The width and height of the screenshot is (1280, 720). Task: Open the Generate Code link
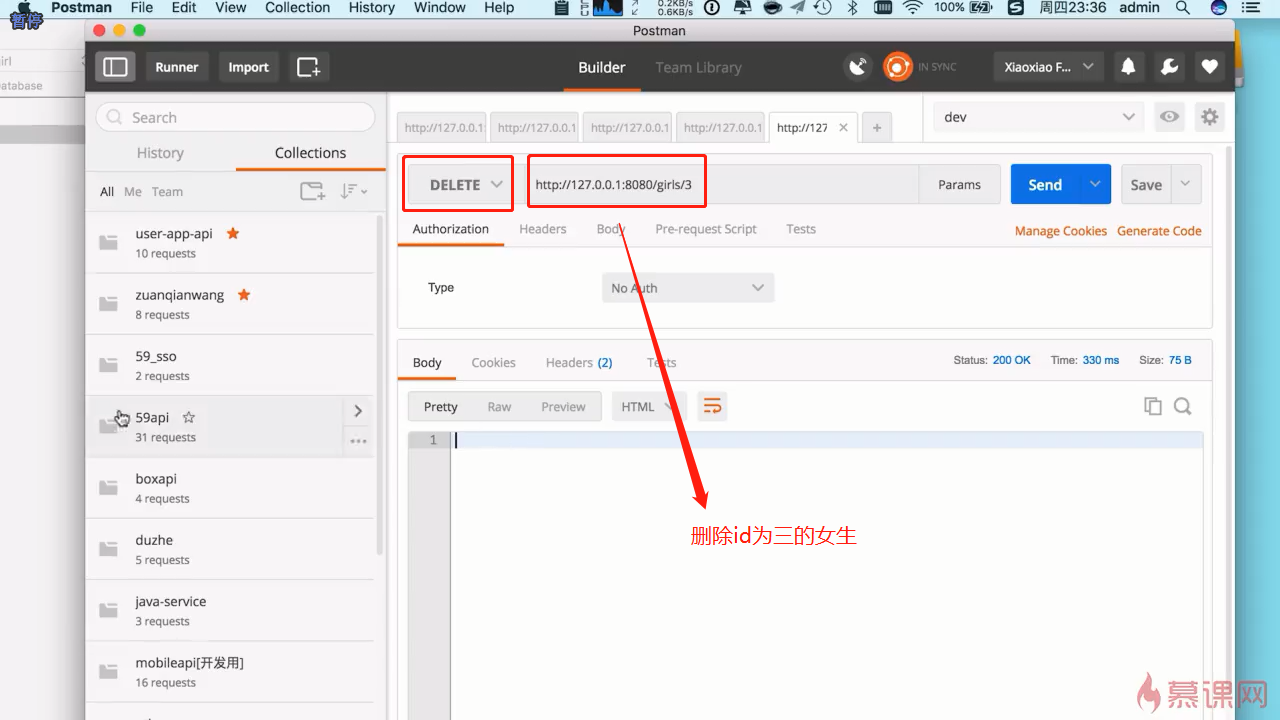1159,231
